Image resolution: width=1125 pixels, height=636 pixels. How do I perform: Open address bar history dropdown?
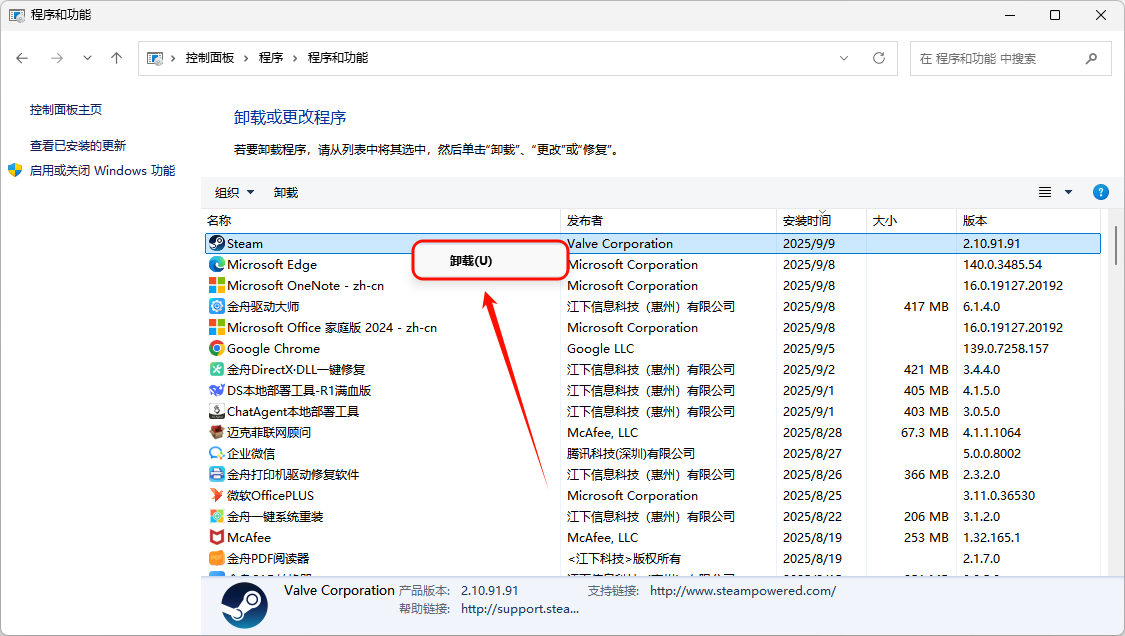tap(844, 58)
